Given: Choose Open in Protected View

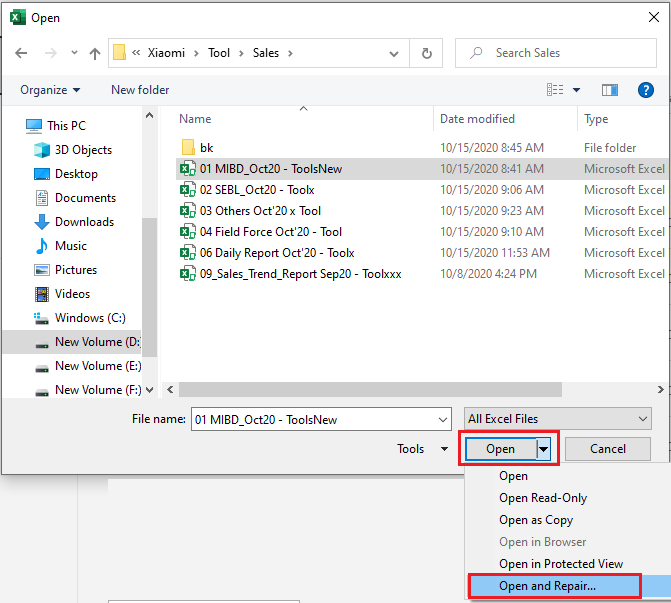Looking at the screenshot, I should click(x=561, y=564).
